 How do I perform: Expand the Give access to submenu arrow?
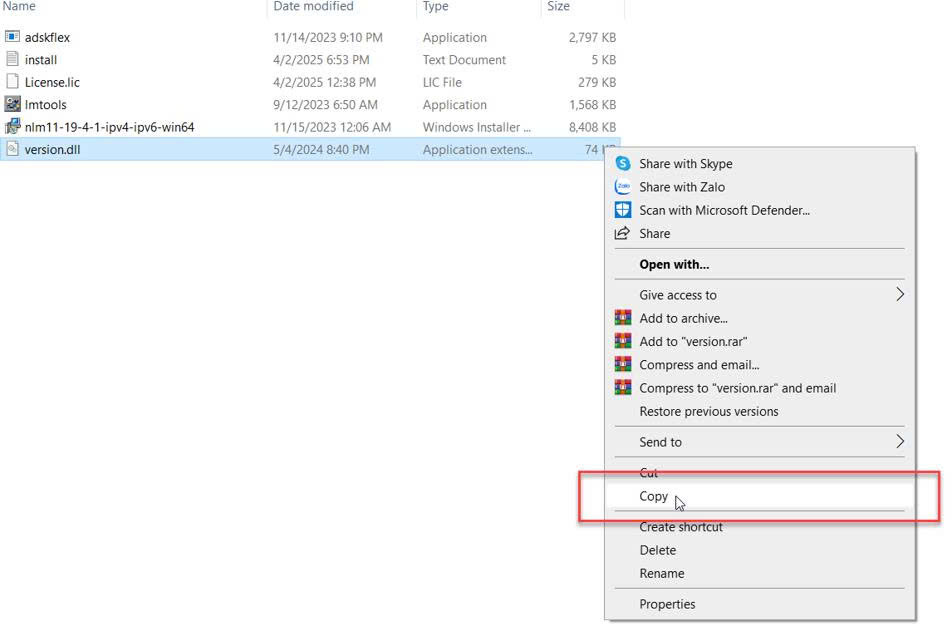pos(900,295)
